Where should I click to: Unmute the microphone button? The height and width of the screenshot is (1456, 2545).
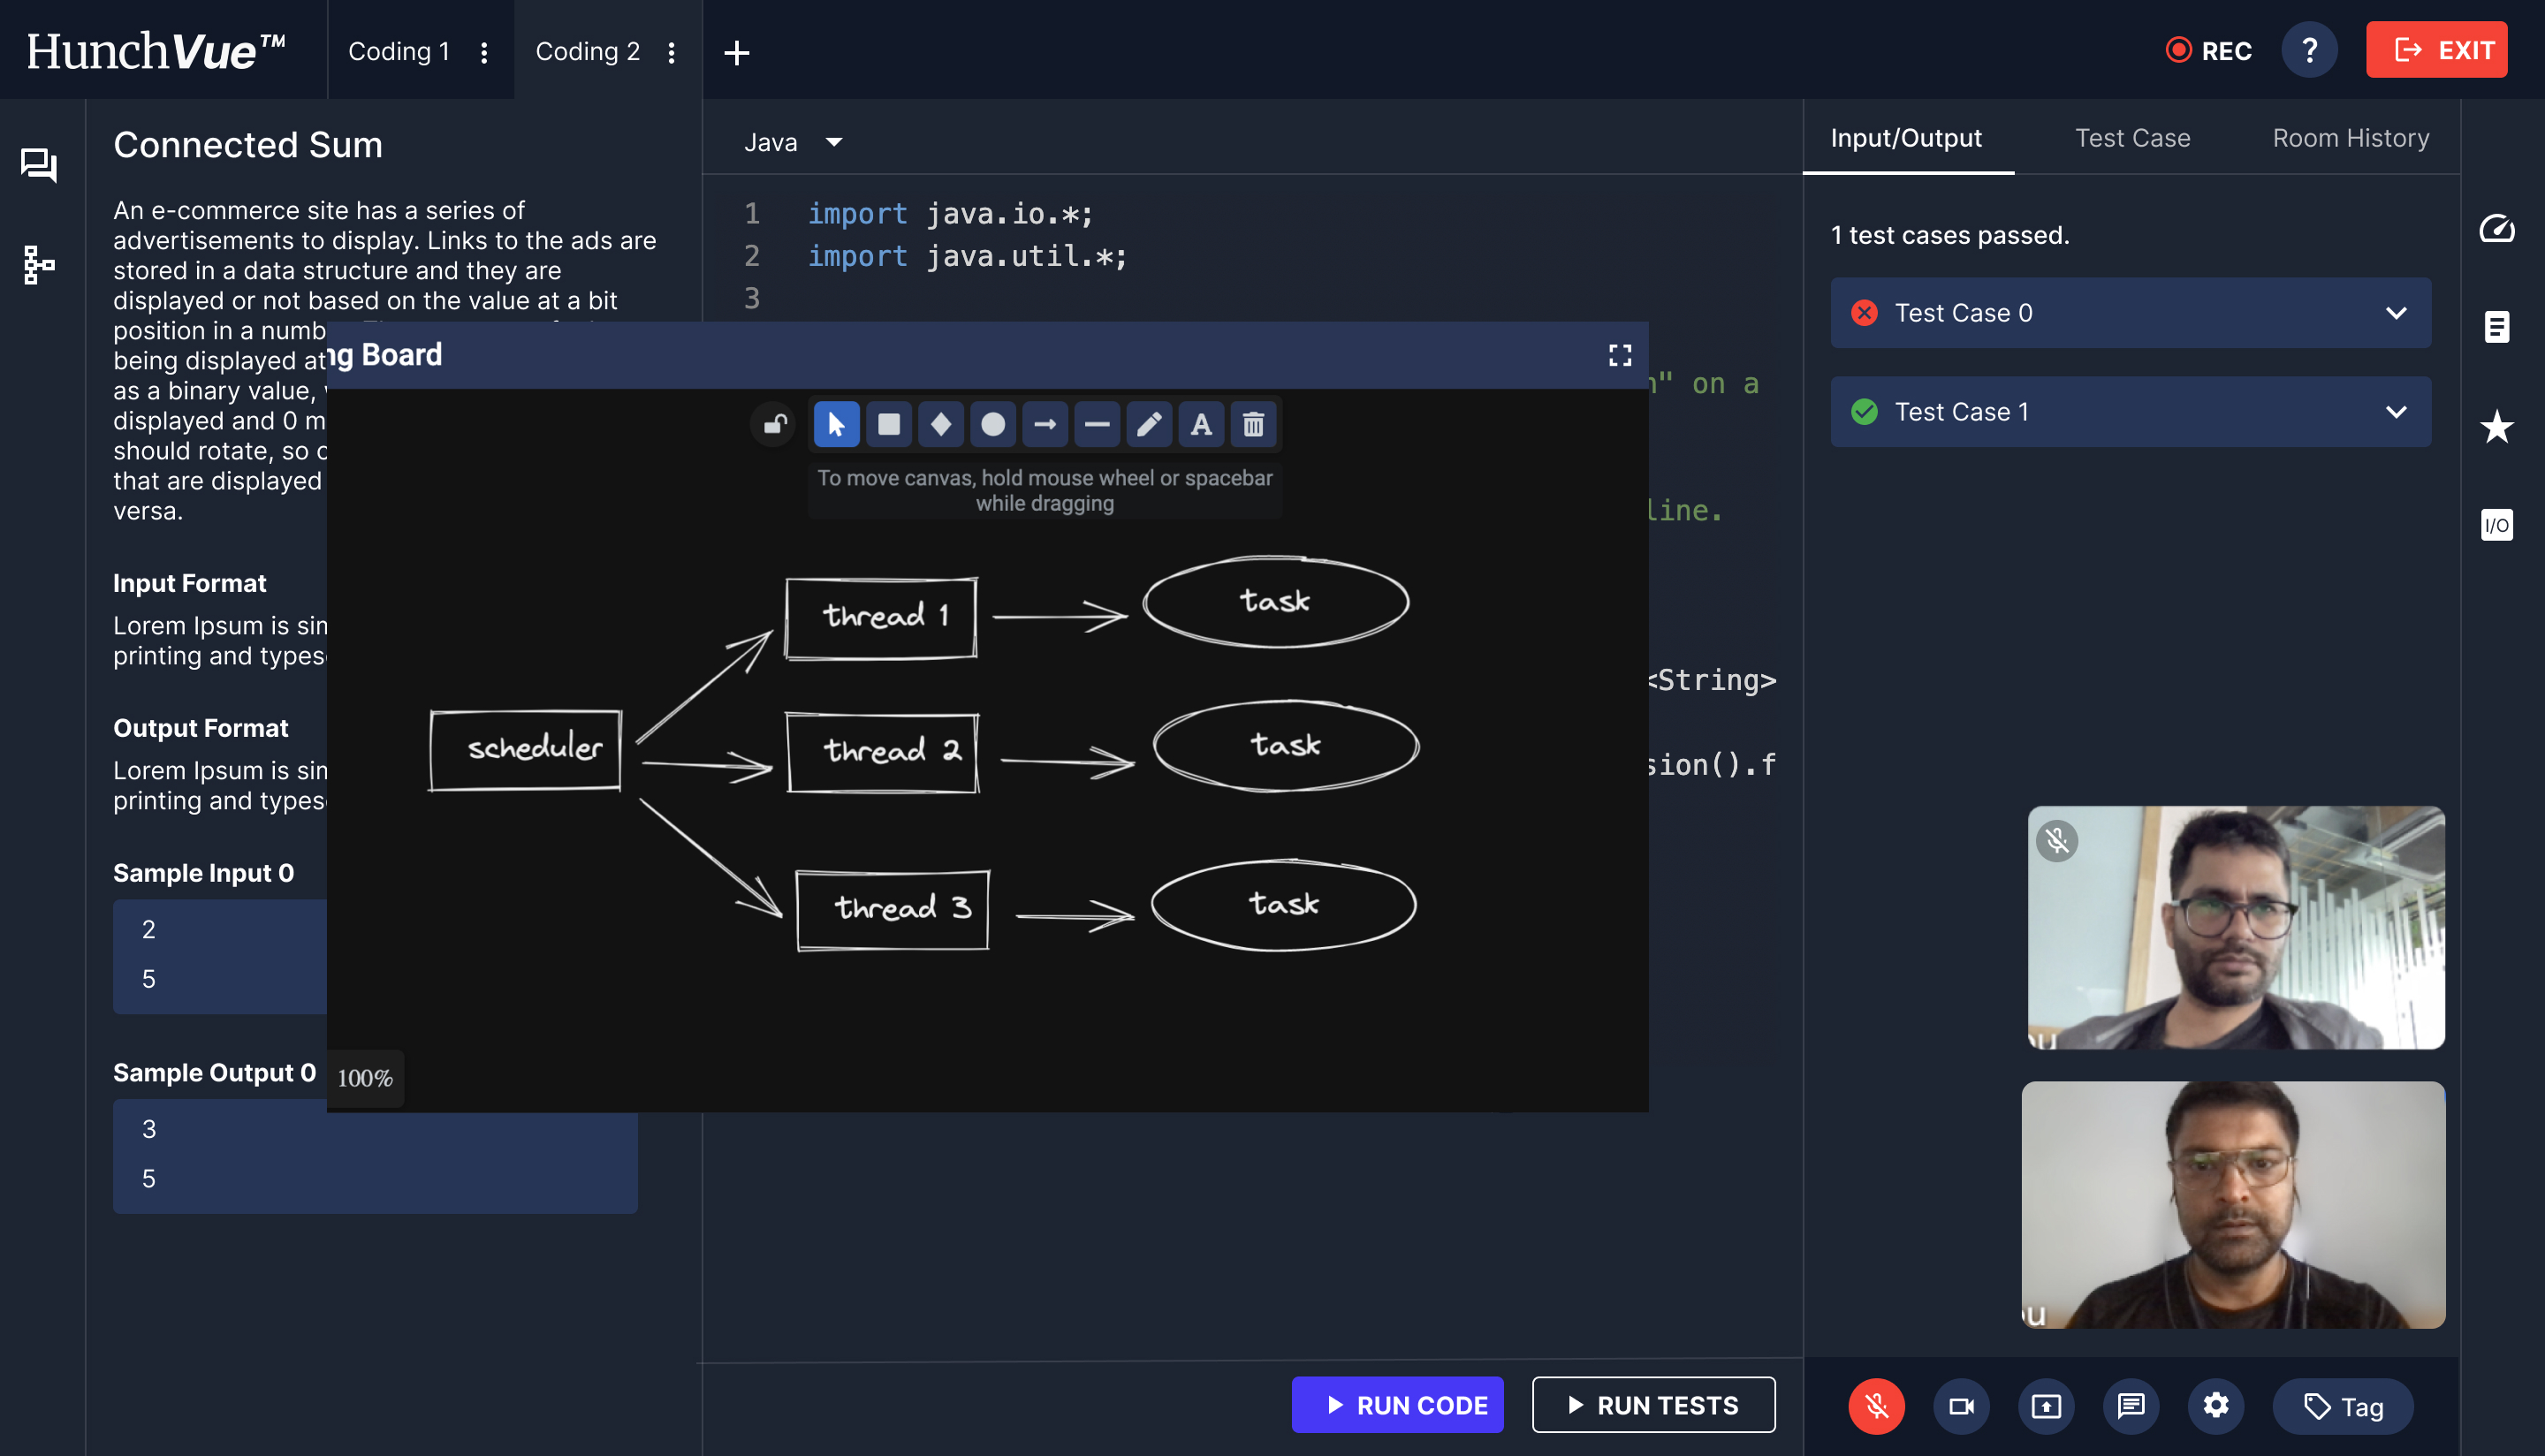coord(1876,1405)
